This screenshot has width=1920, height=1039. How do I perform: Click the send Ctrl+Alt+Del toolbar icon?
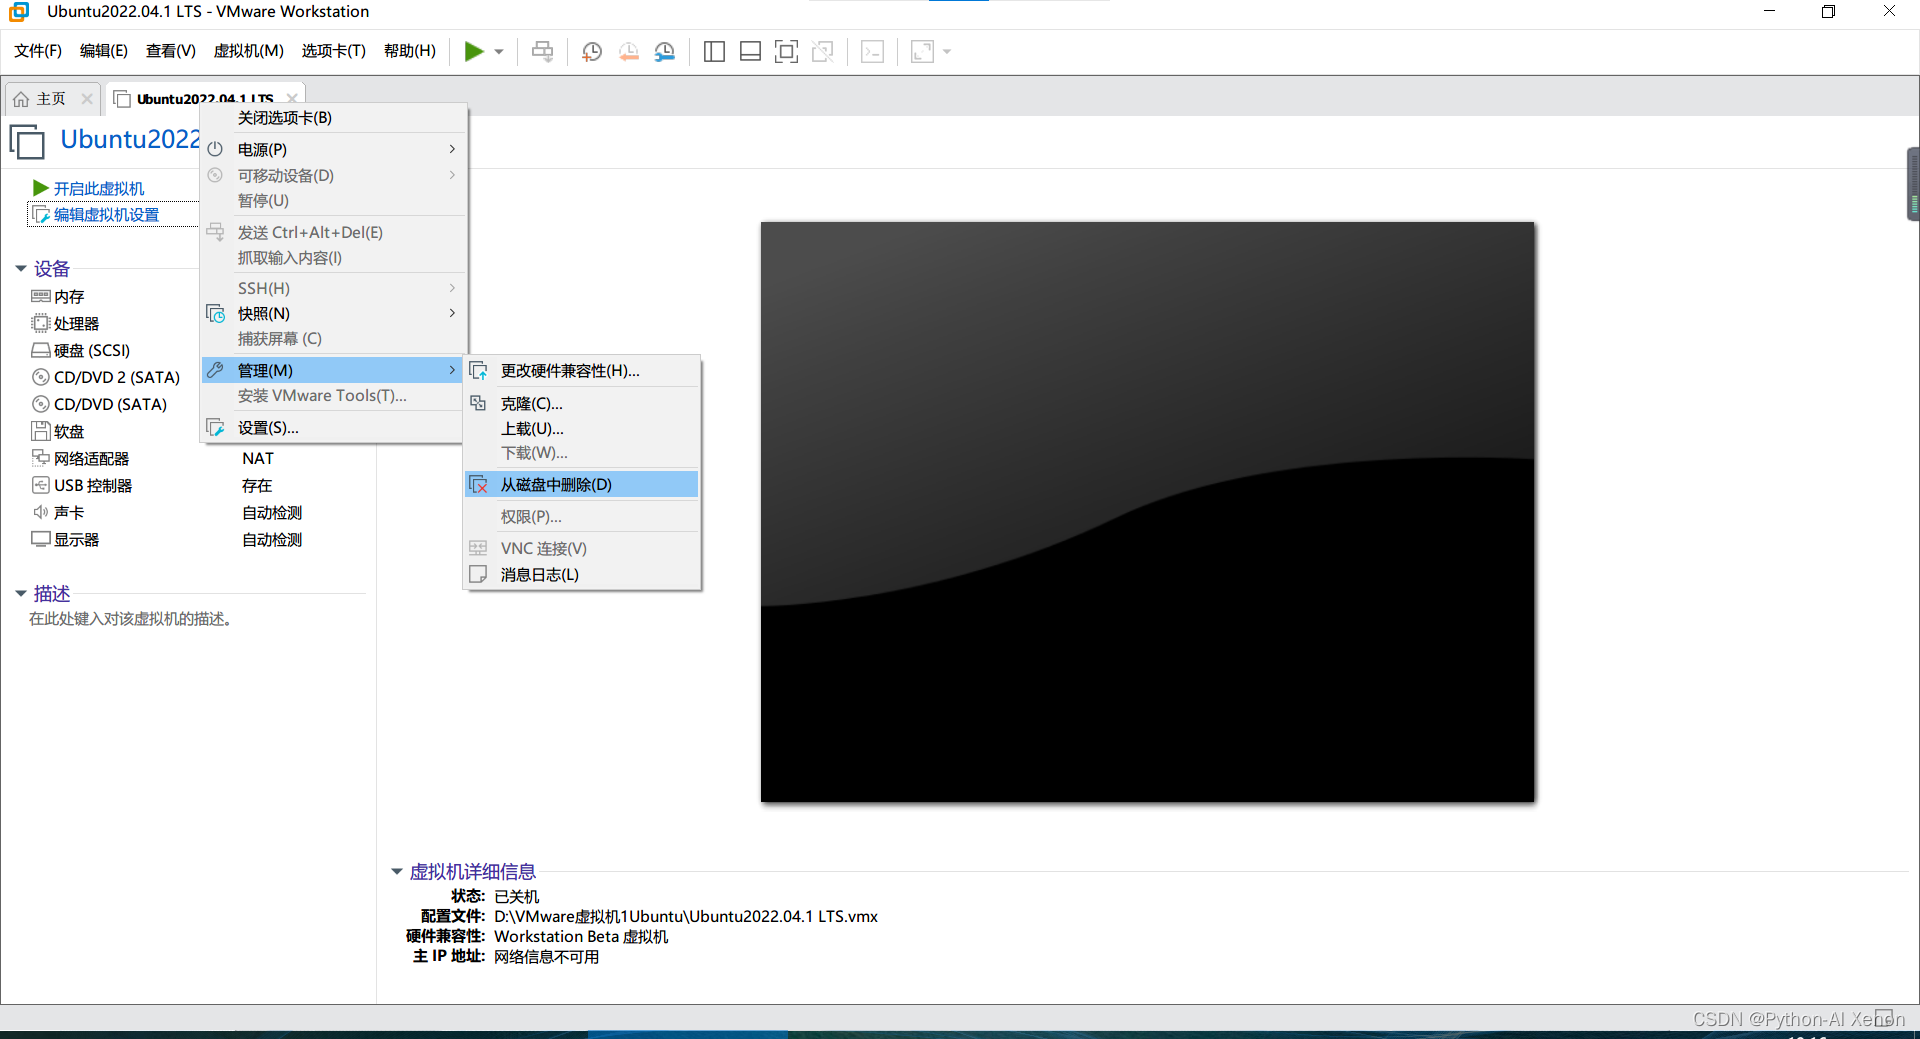[x=542, y=51]
